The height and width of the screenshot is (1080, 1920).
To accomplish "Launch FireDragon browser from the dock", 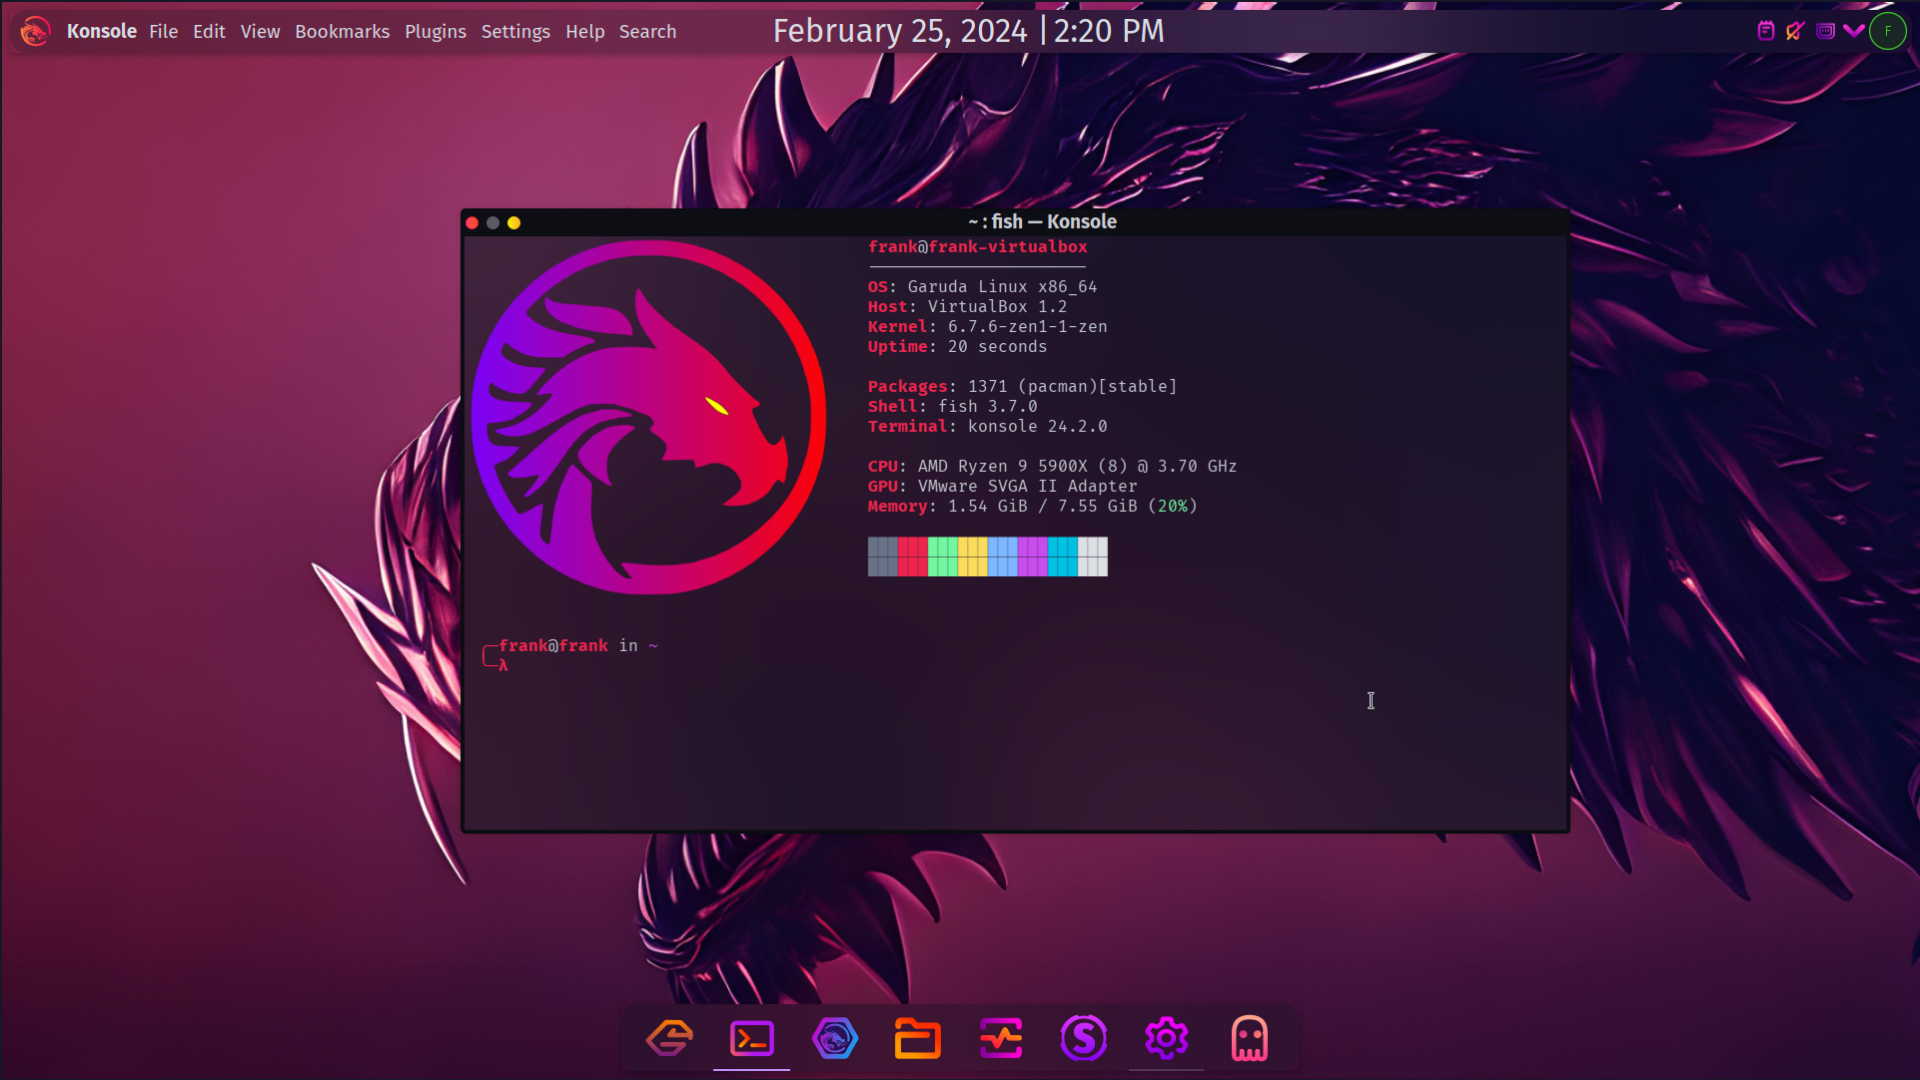I will tap(835, 1039).
